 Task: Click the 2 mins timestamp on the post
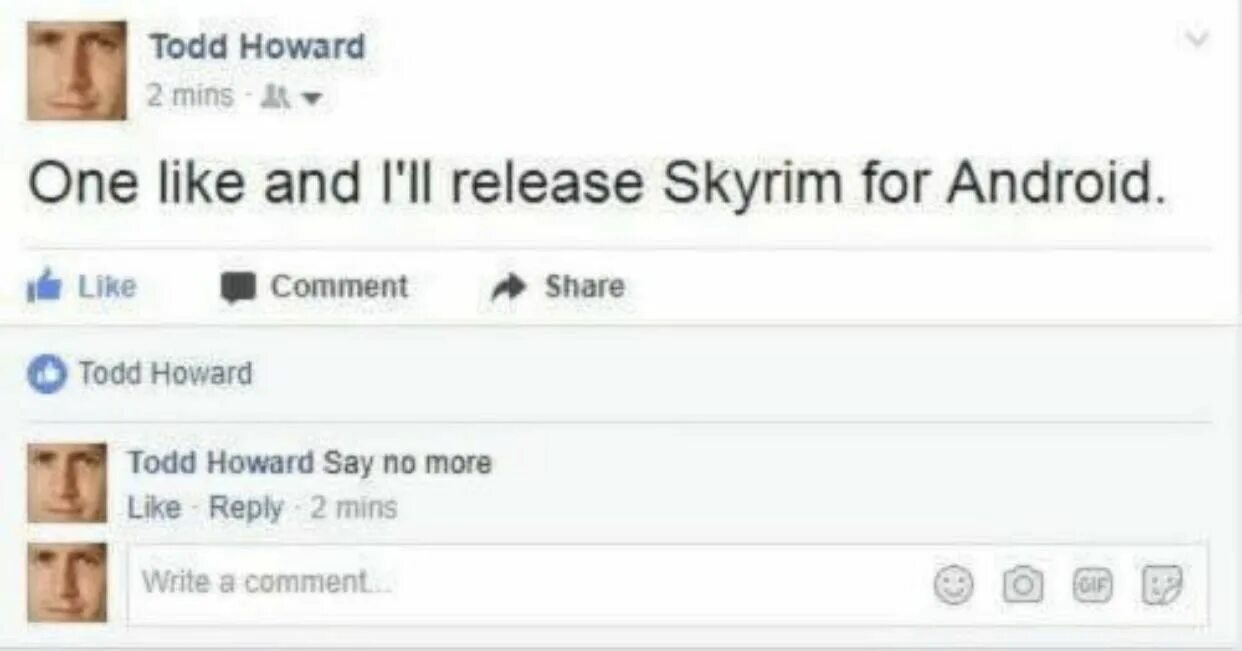click(190, 97)
